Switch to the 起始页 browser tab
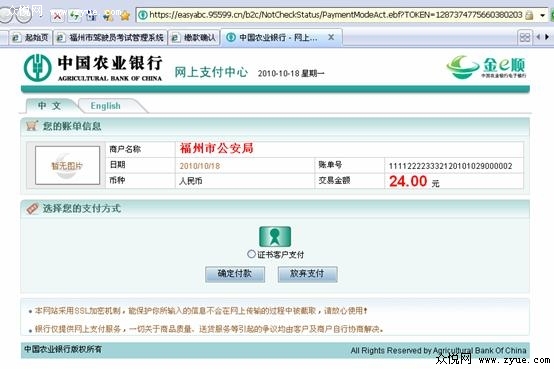Viewport: 554px width, 369px height. tap(30, 37)
